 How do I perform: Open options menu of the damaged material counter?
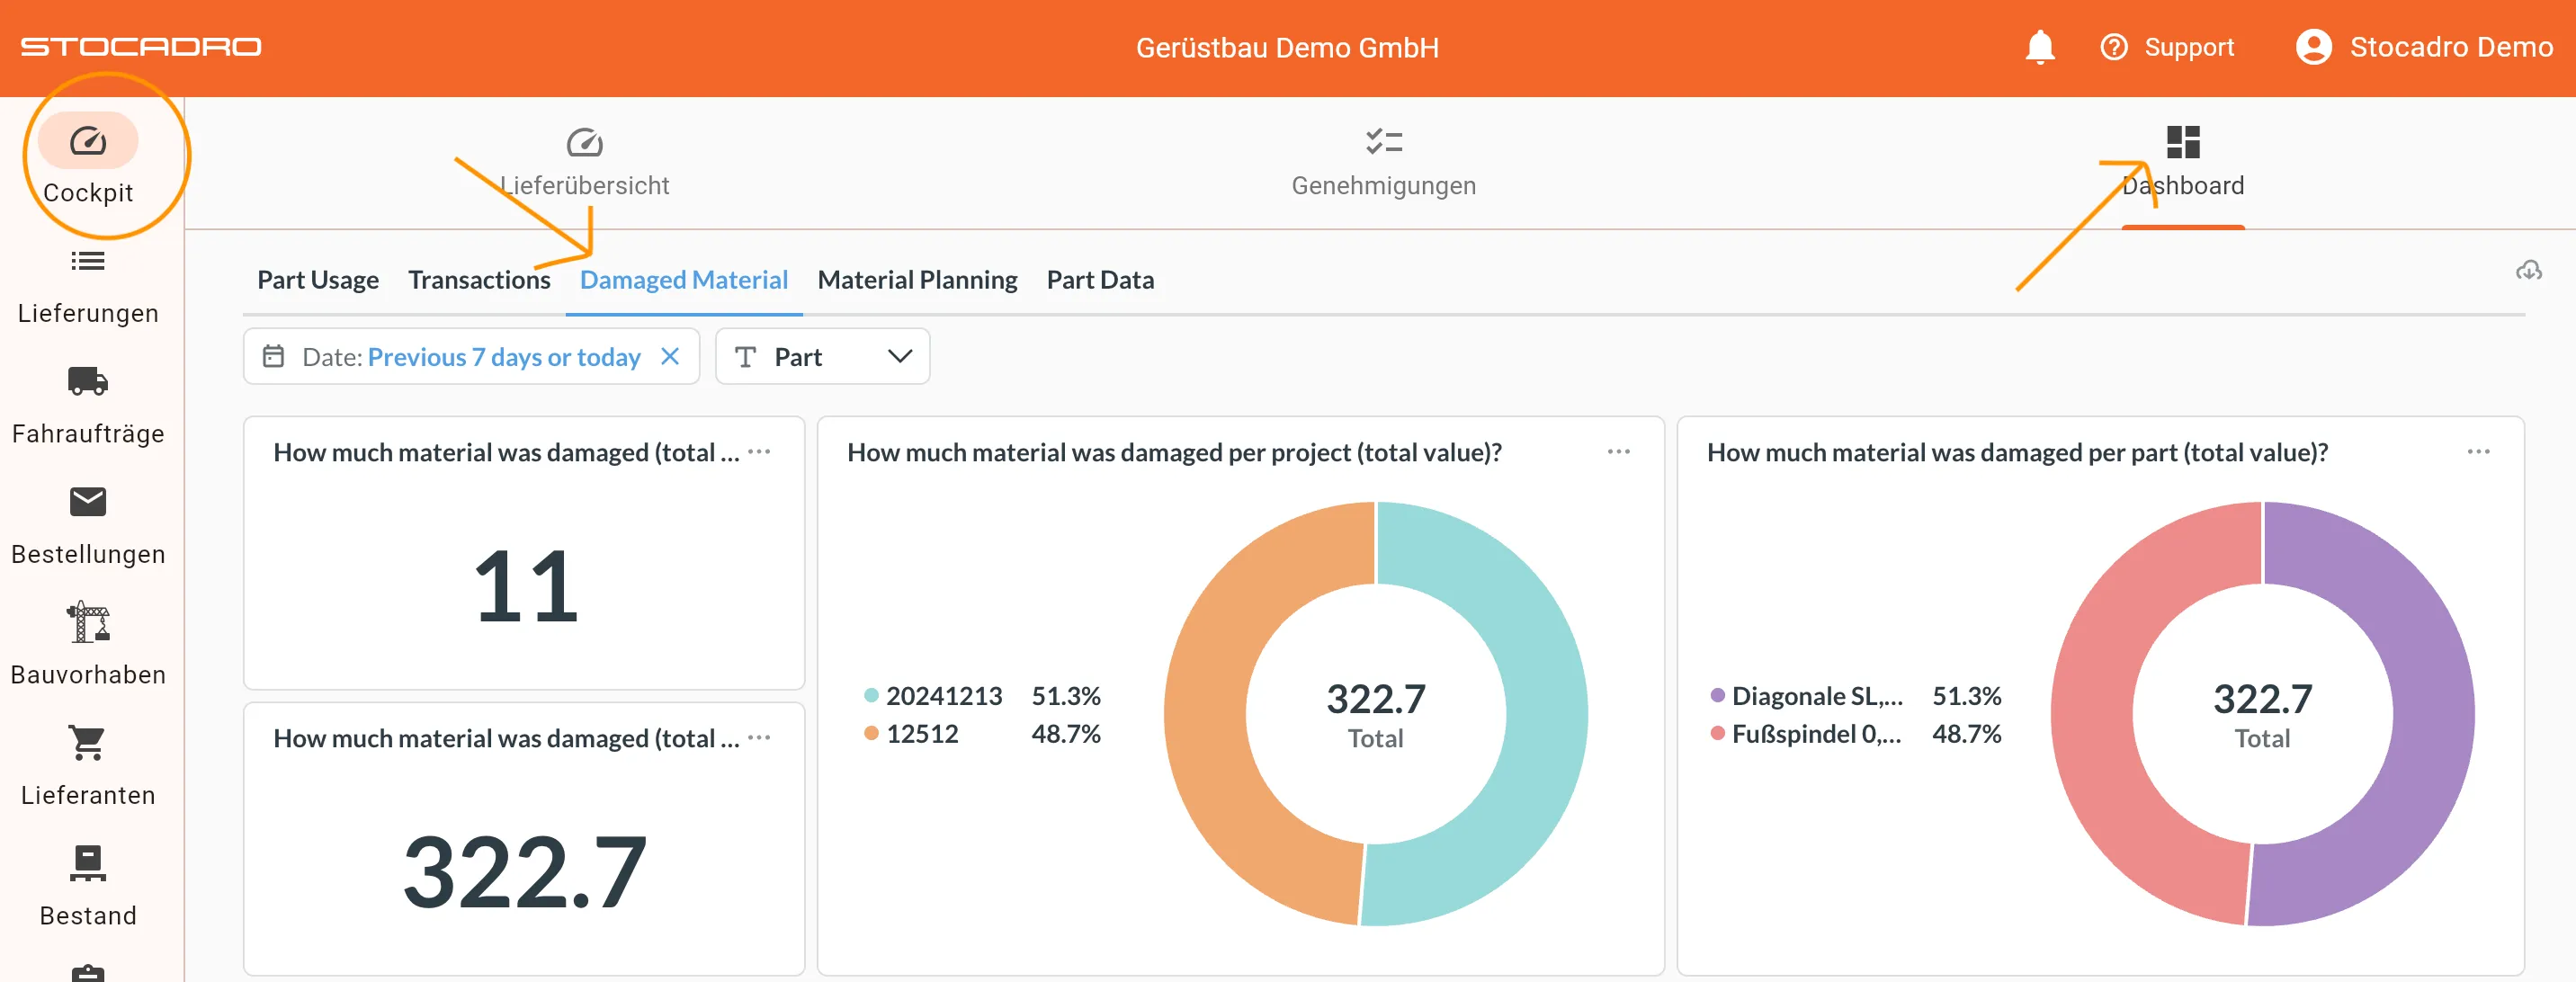point(760,452)
